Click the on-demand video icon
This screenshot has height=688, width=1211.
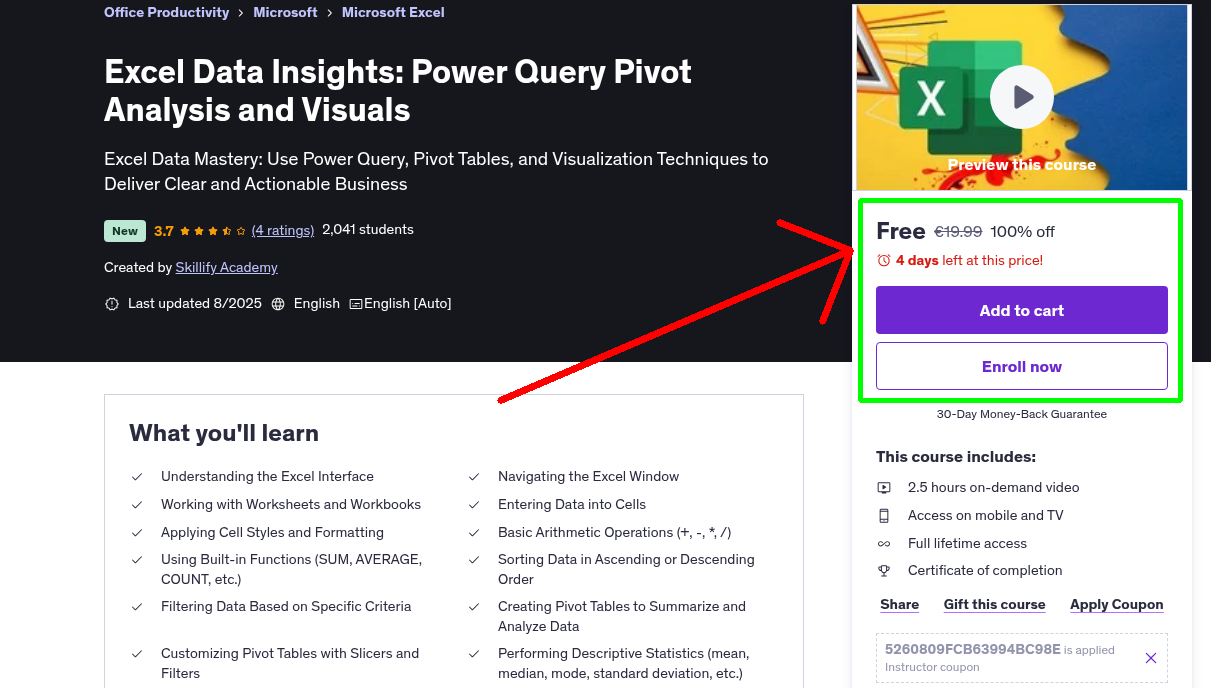884,488
